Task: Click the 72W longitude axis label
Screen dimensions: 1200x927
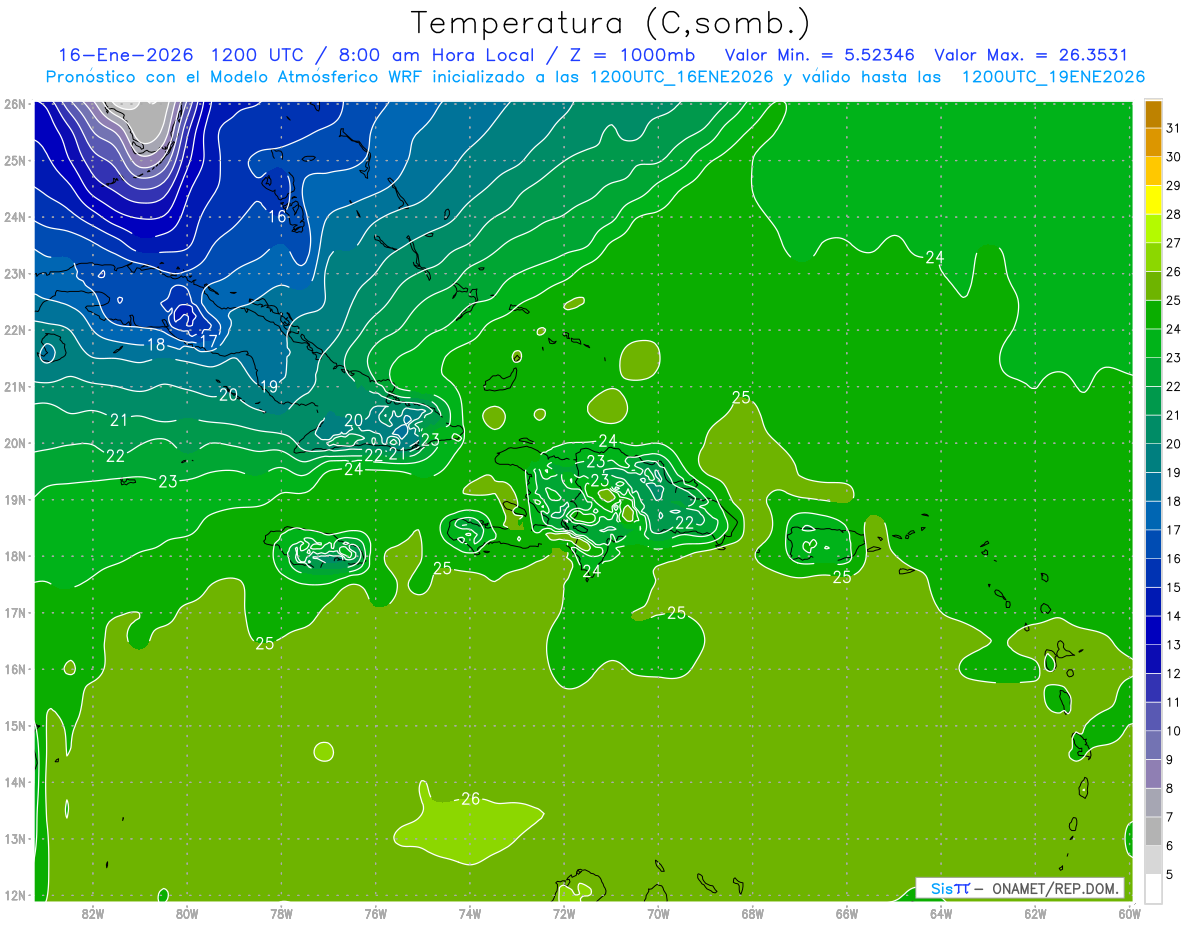Action: (x=563, y=912)
